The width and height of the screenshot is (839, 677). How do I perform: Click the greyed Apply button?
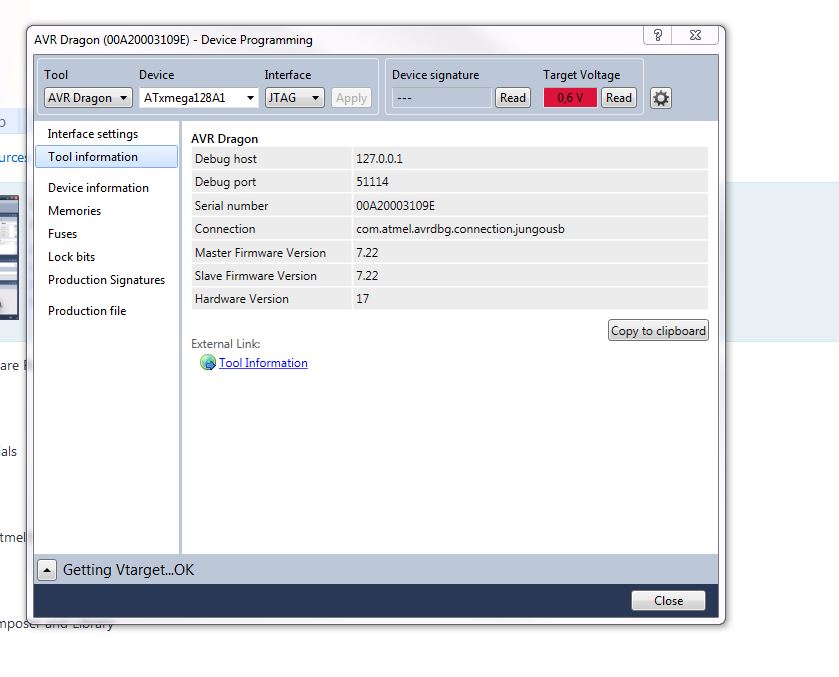click(x=352, y=98)
